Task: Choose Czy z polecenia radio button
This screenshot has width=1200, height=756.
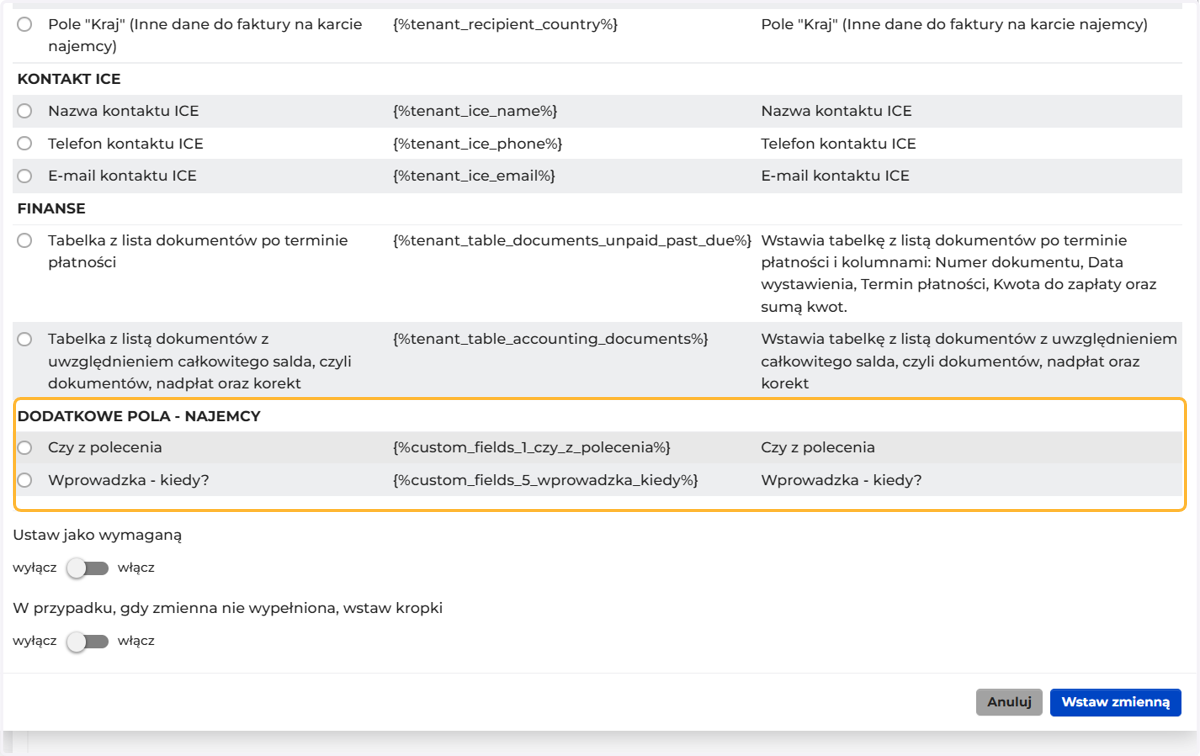Action: click(25, 447)
